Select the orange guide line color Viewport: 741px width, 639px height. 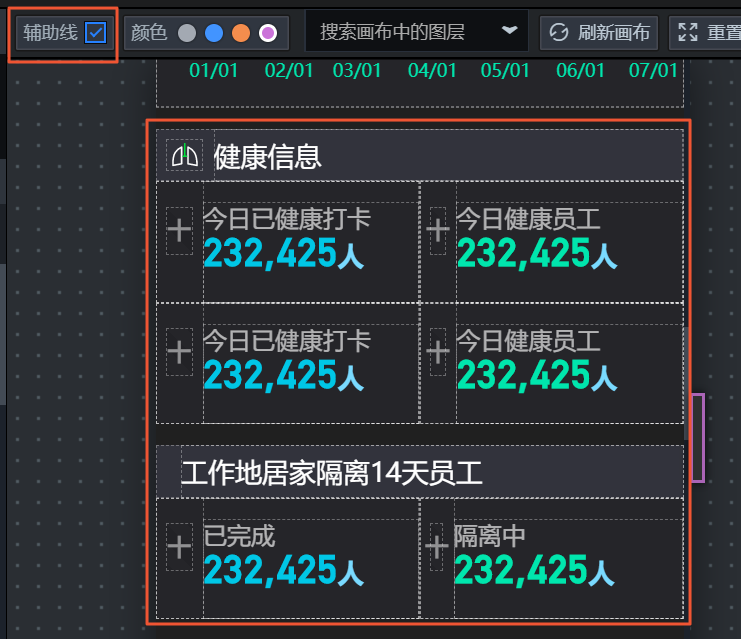pyautogui.click(x=241, y=33)
